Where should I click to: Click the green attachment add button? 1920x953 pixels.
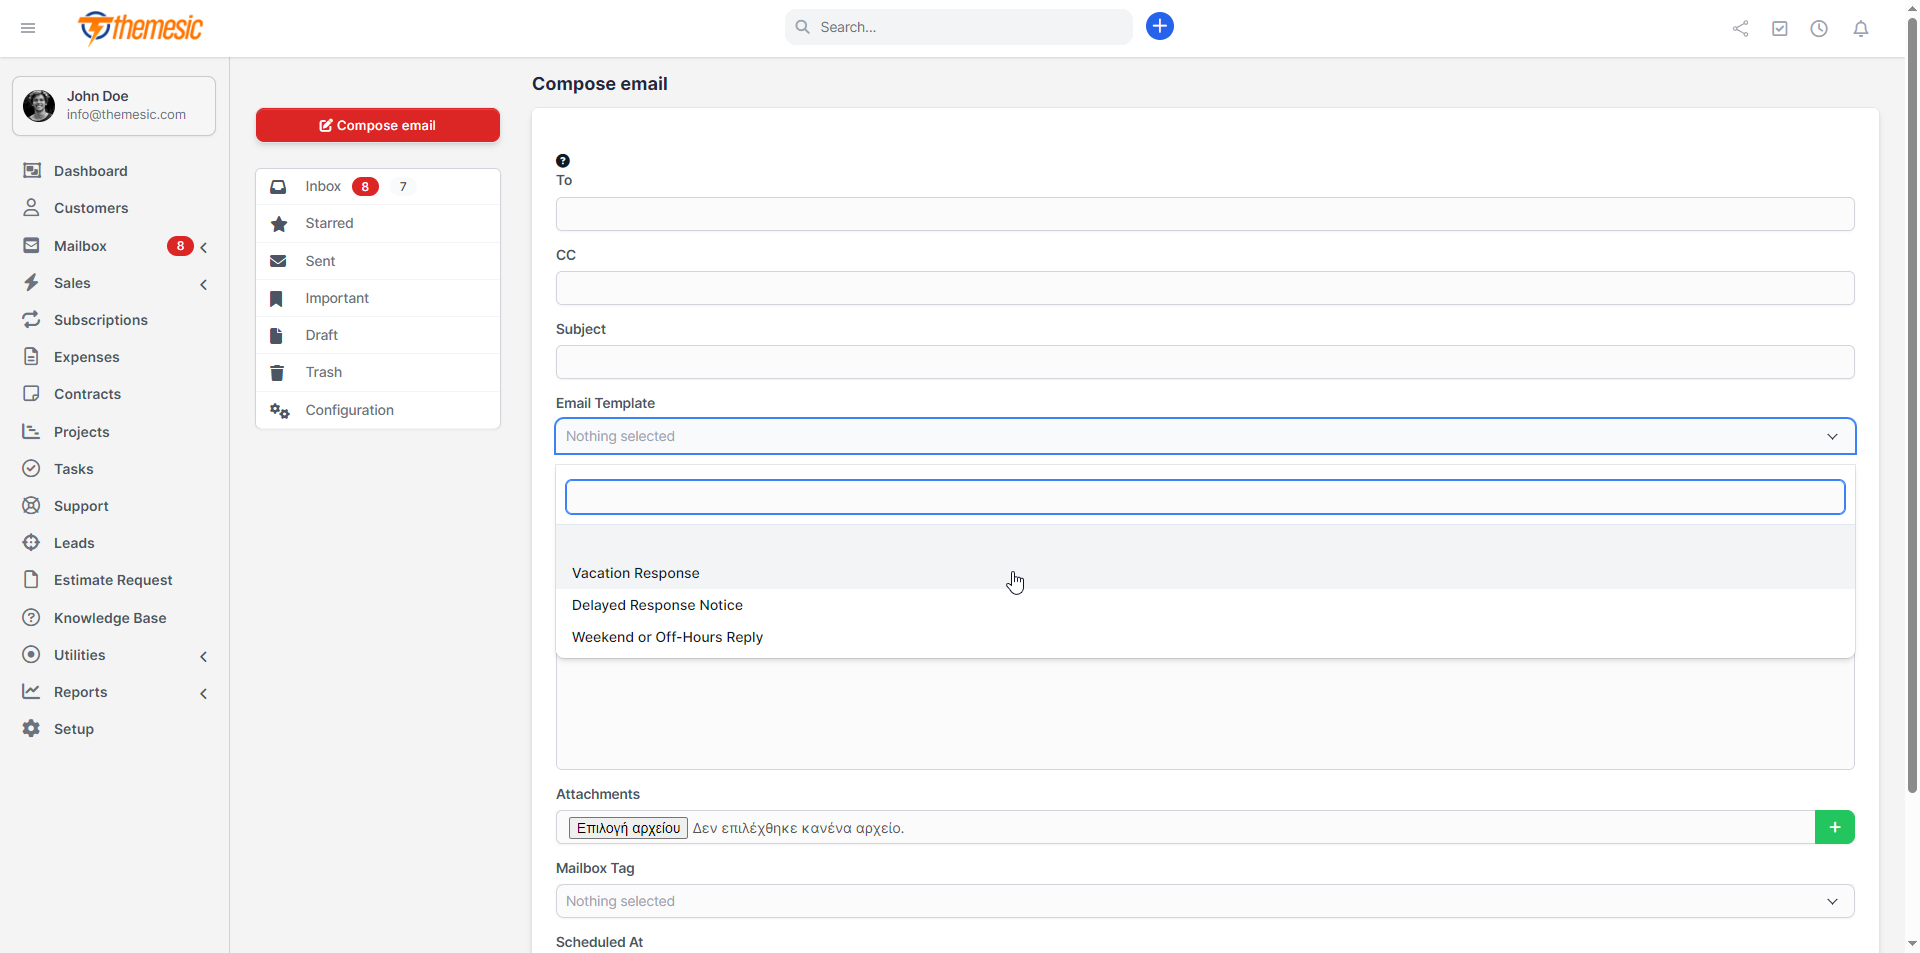[x=1834, y=827]
